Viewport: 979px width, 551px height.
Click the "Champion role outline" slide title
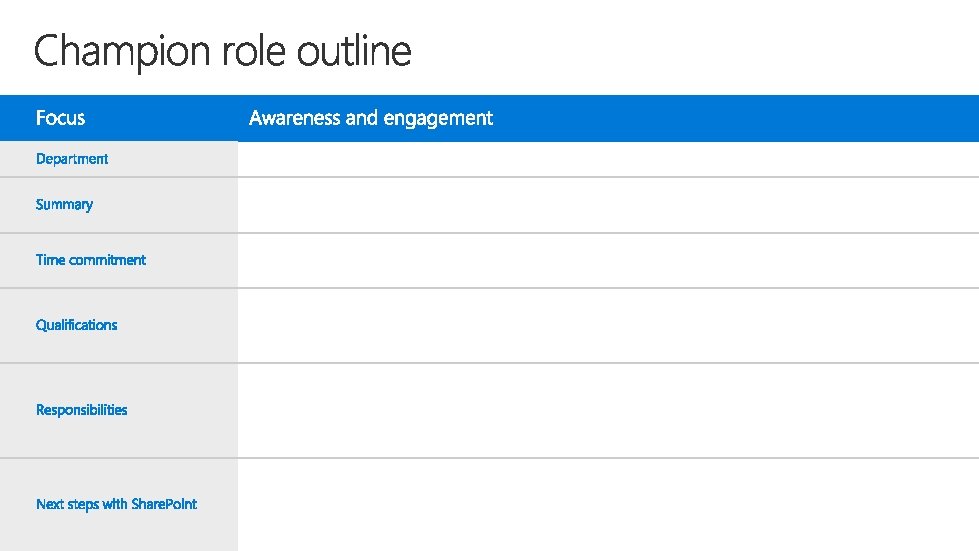click(222, 51)
